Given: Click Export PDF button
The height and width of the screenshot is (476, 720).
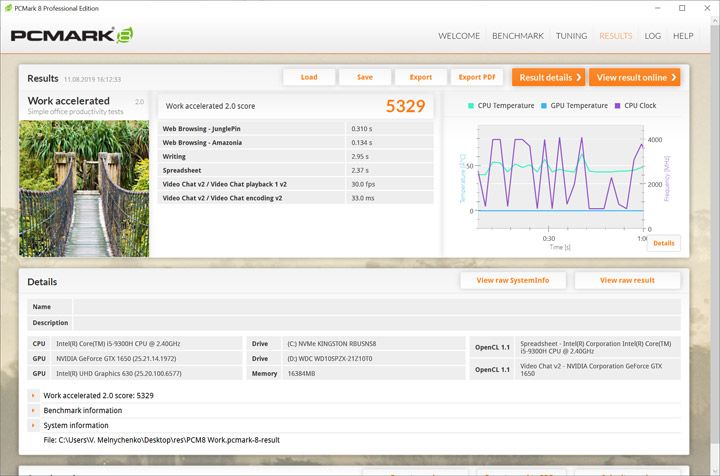Looking at the screenshot, I should pyautogui.click(x=477, y=77).
